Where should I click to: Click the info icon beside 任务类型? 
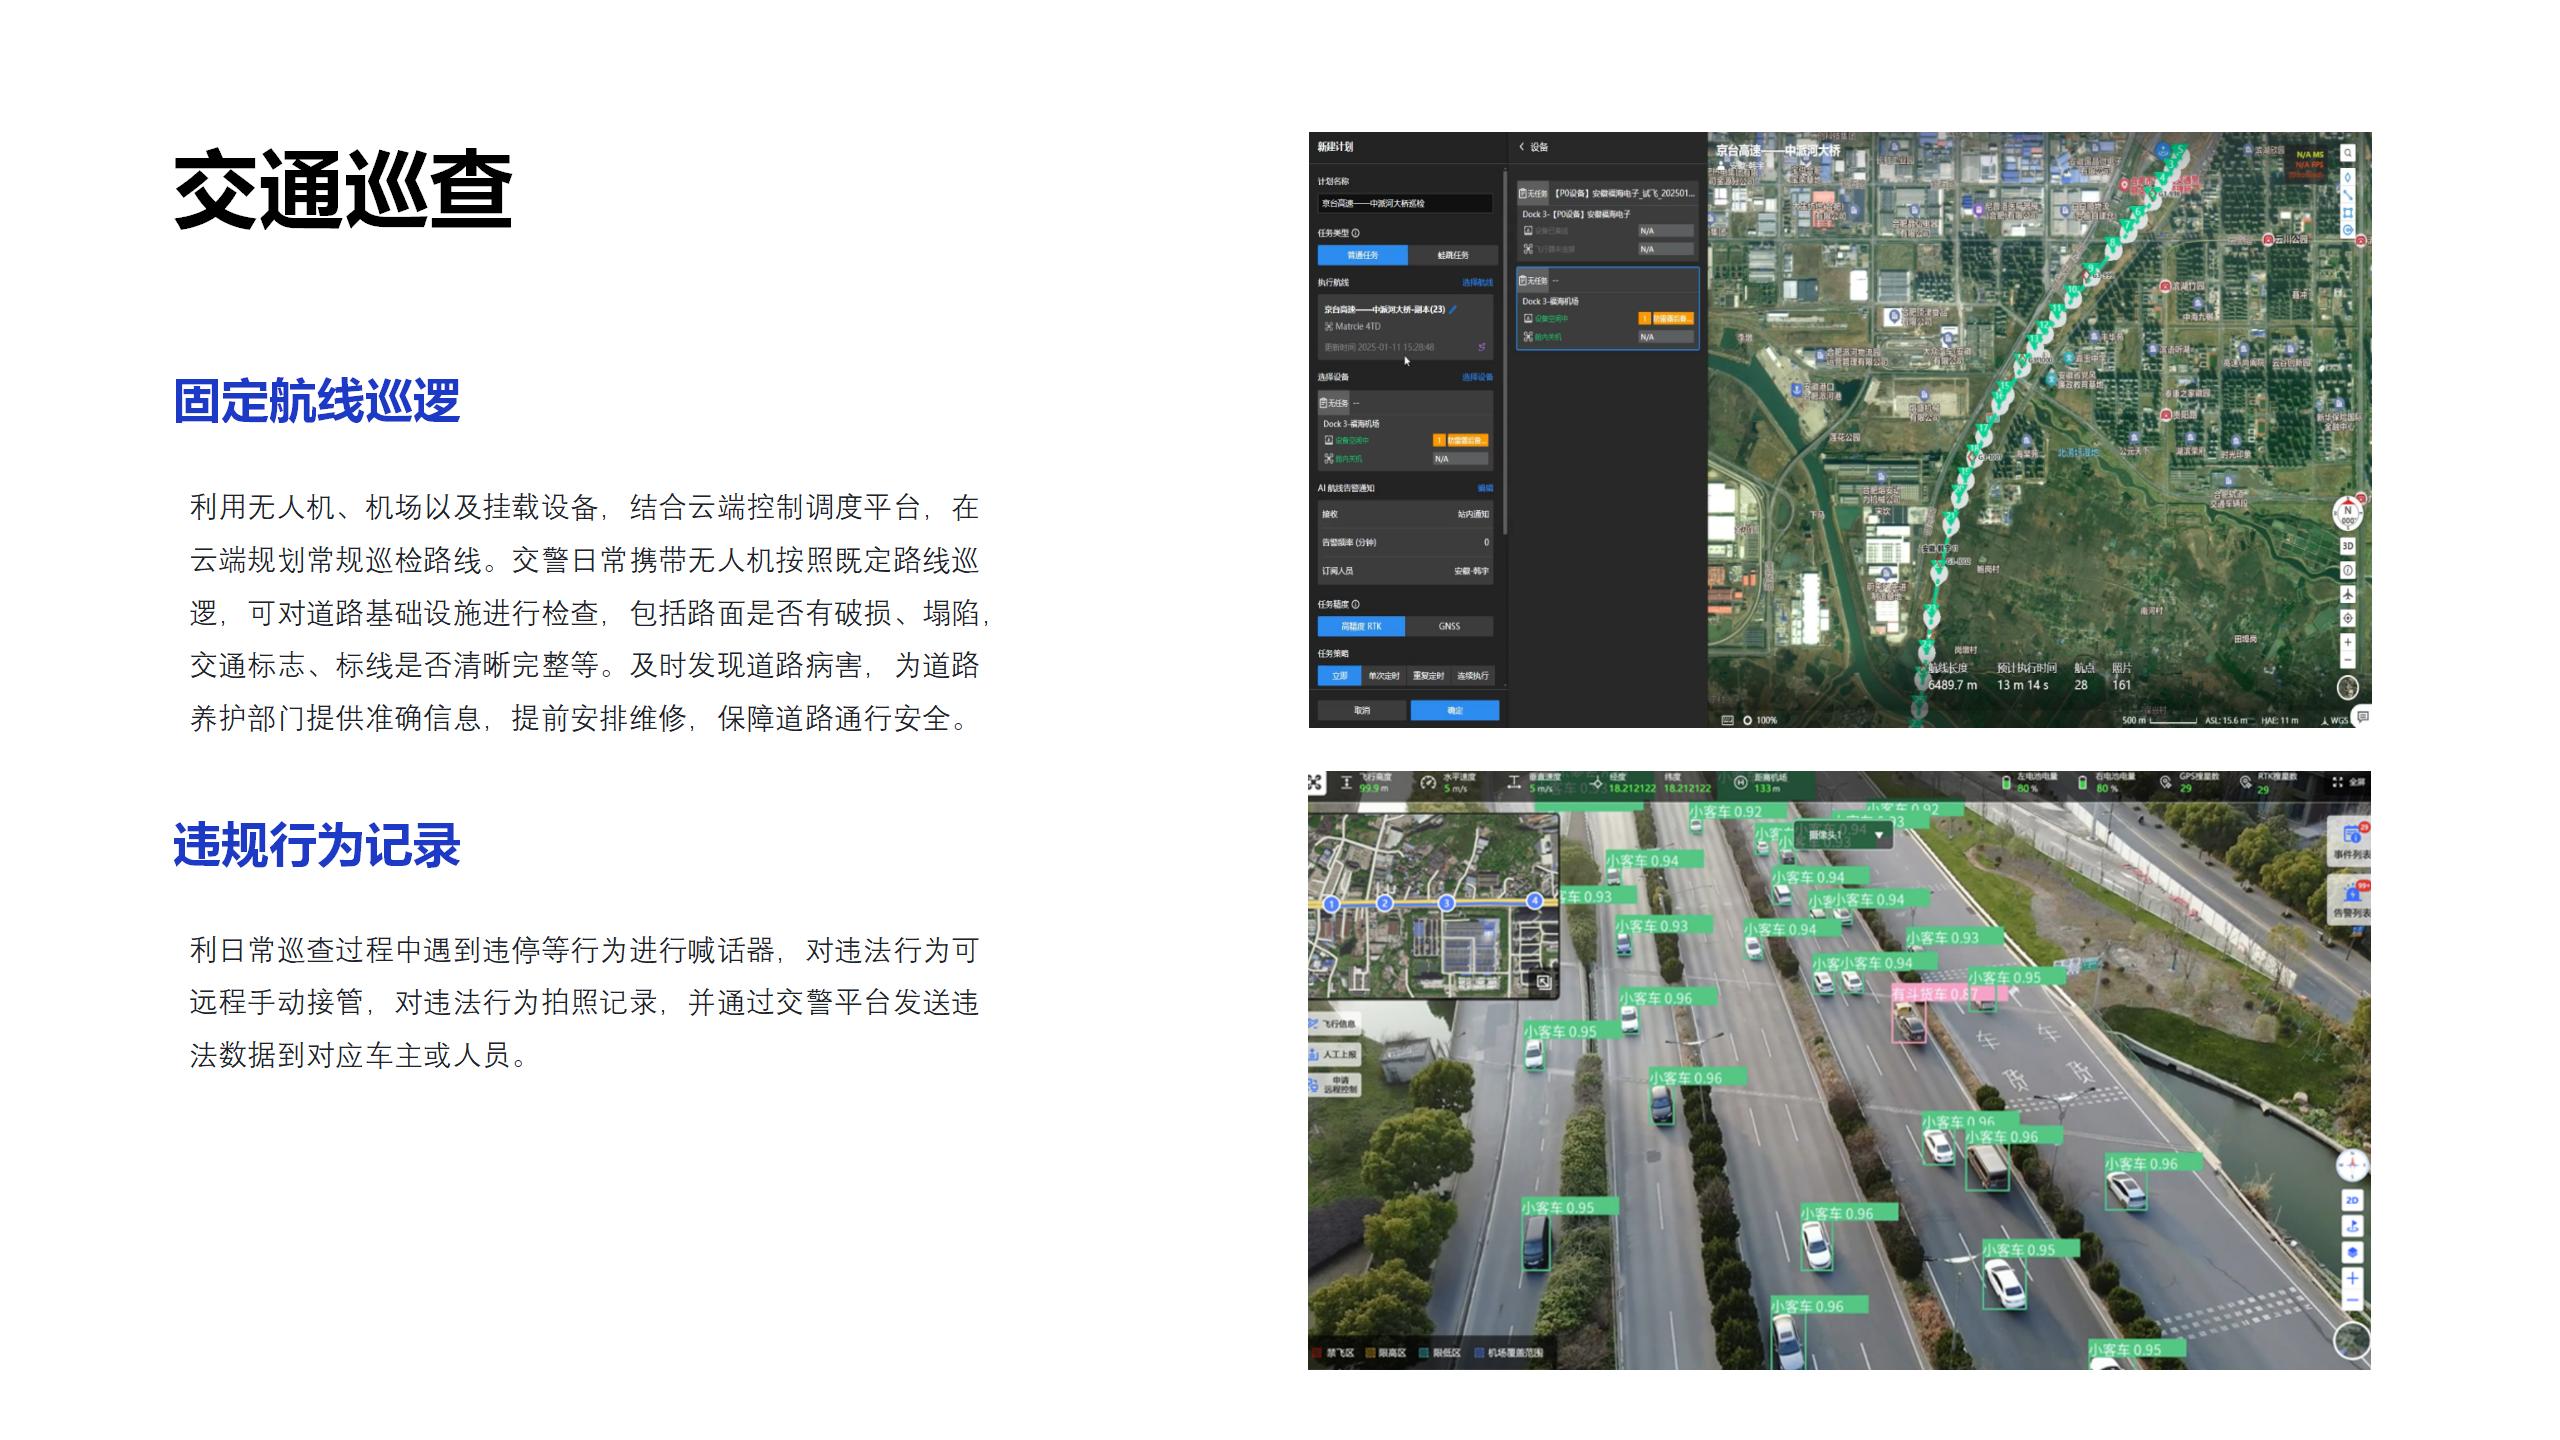(1356, 233)
